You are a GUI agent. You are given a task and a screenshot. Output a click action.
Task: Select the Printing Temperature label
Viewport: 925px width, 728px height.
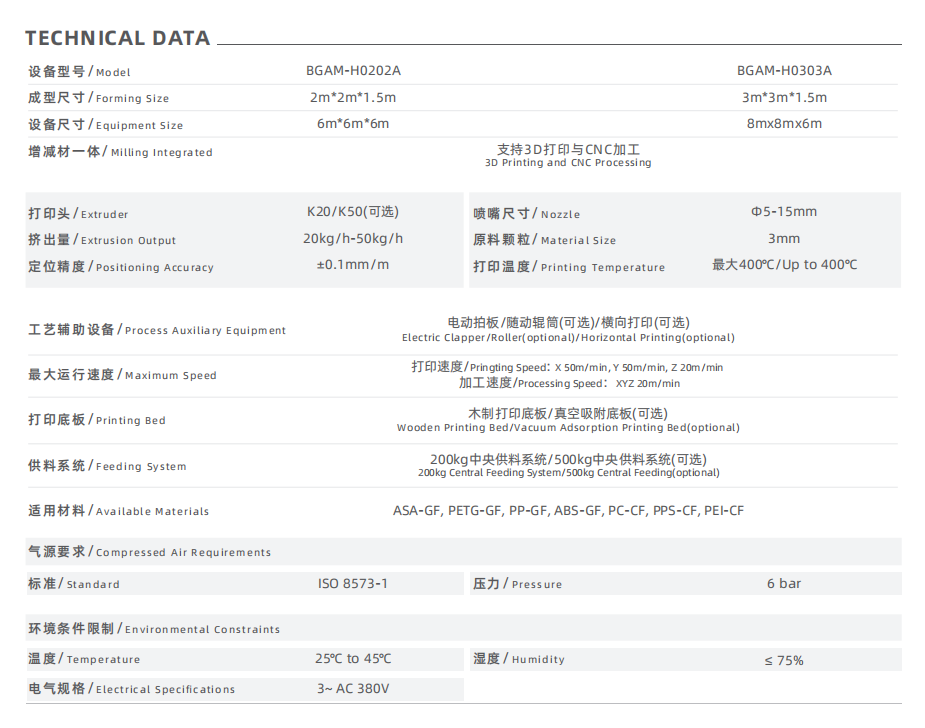pos(569,267)
